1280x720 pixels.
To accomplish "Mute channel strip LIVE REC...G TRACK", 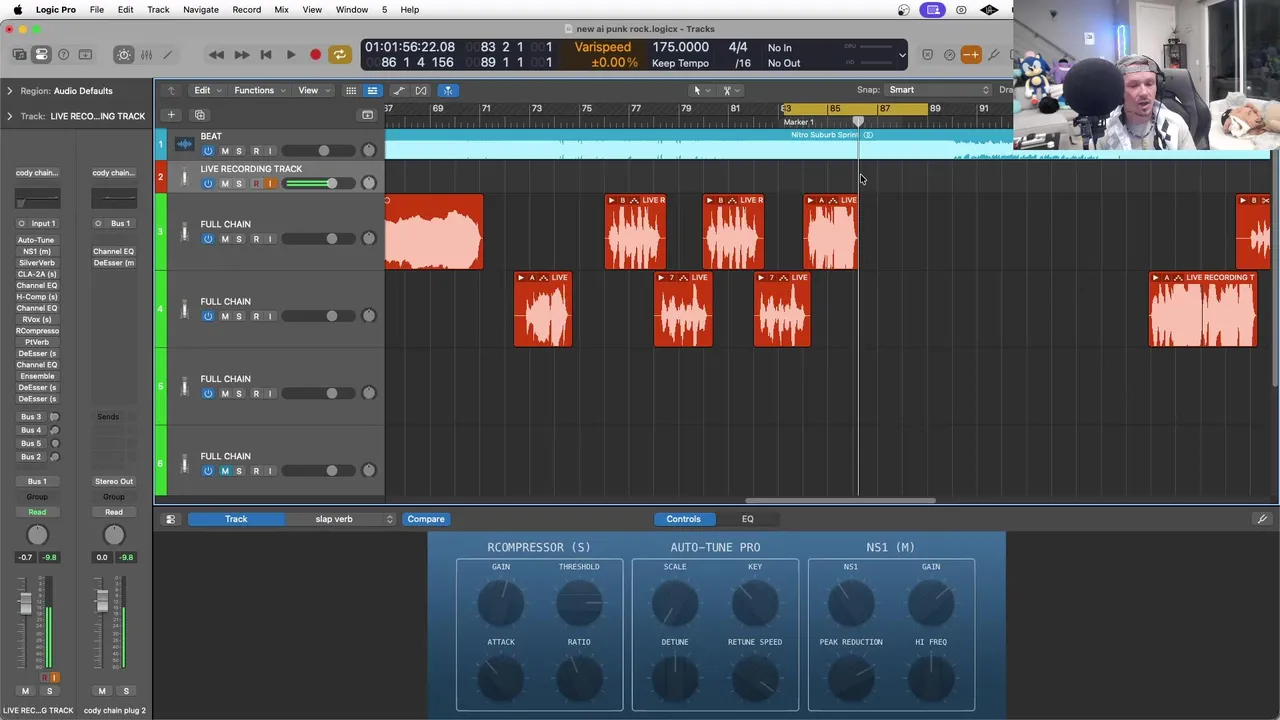I will pos(25,691).
